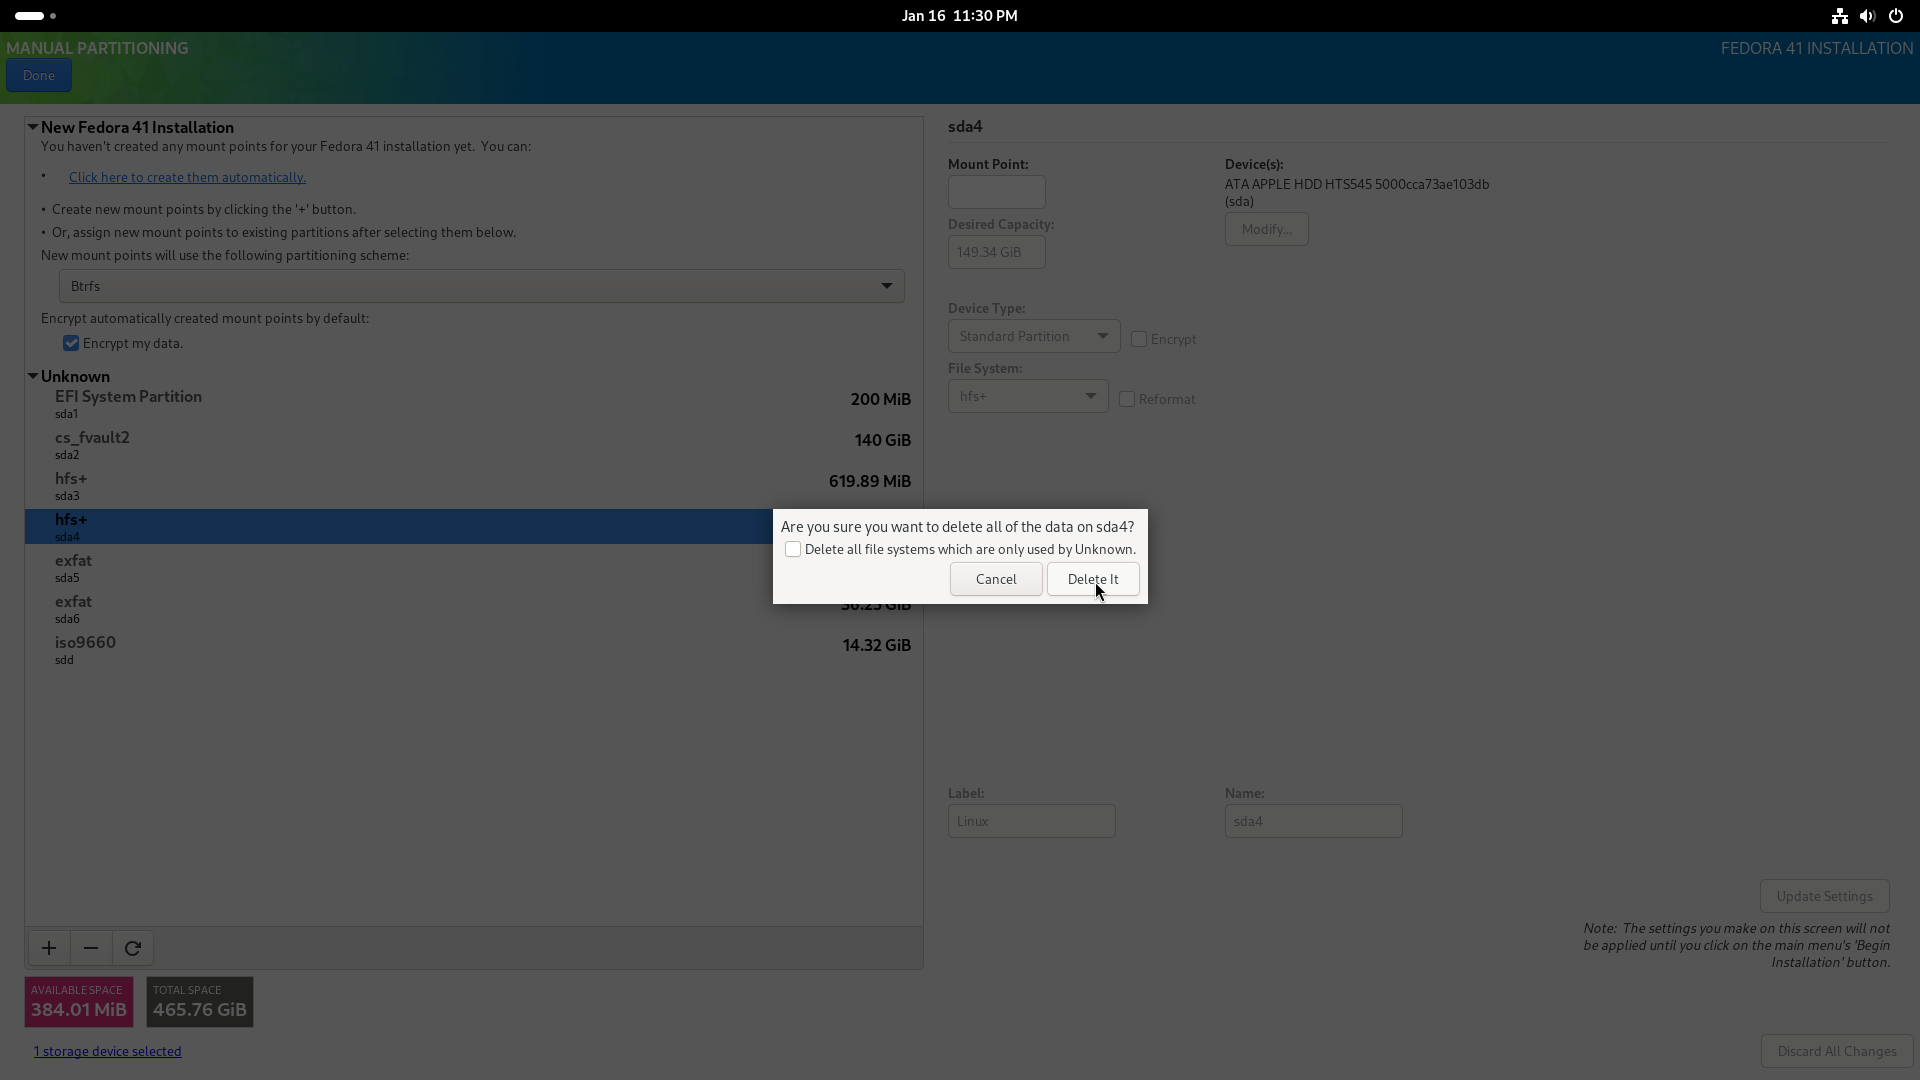Open the Btrfs partitioning scheme dropdown
Image resolution: width=1920 pixels, height=1080 pixels.
click(x=482, y=286)
